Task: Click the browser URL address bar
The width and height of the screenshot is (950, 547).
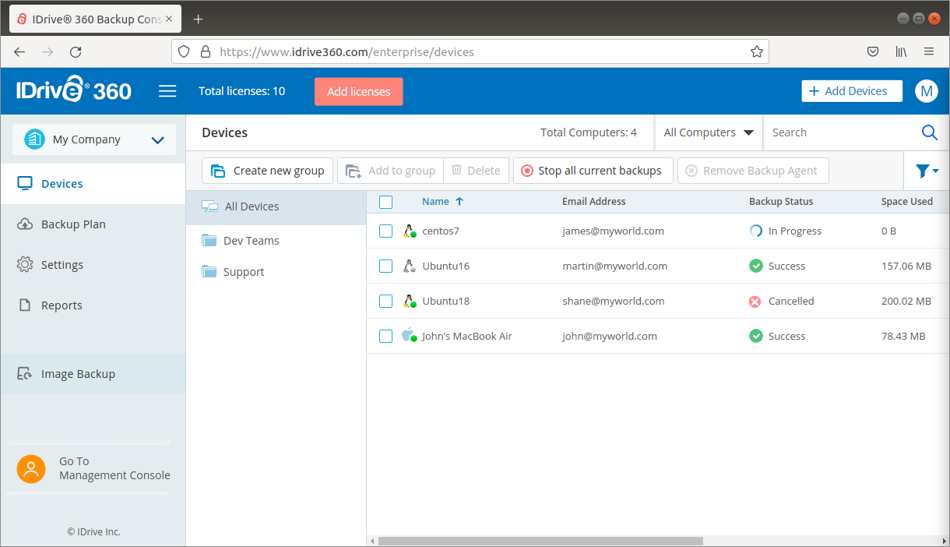Action: tap(470, 52)
